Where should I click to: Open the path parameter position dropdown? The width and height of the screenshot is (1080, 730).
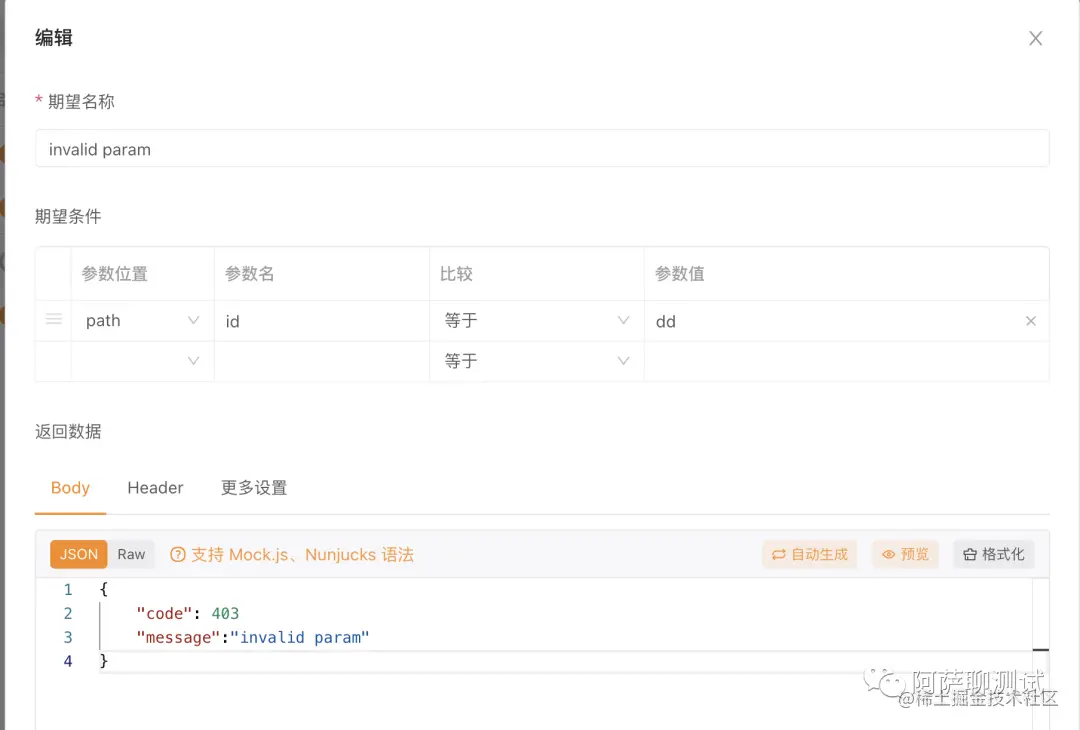pos(142,321)
